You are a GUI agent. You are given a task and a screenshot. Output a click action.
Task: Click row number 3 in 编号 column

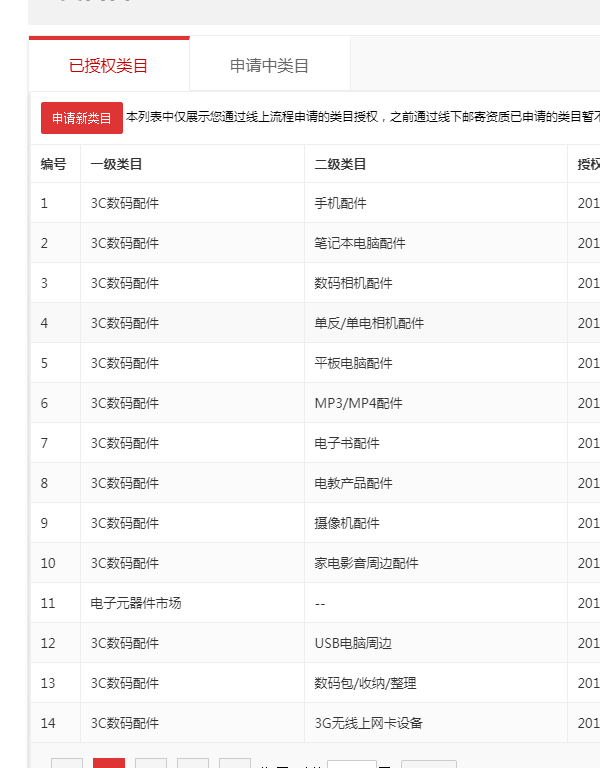pos(45,283)
